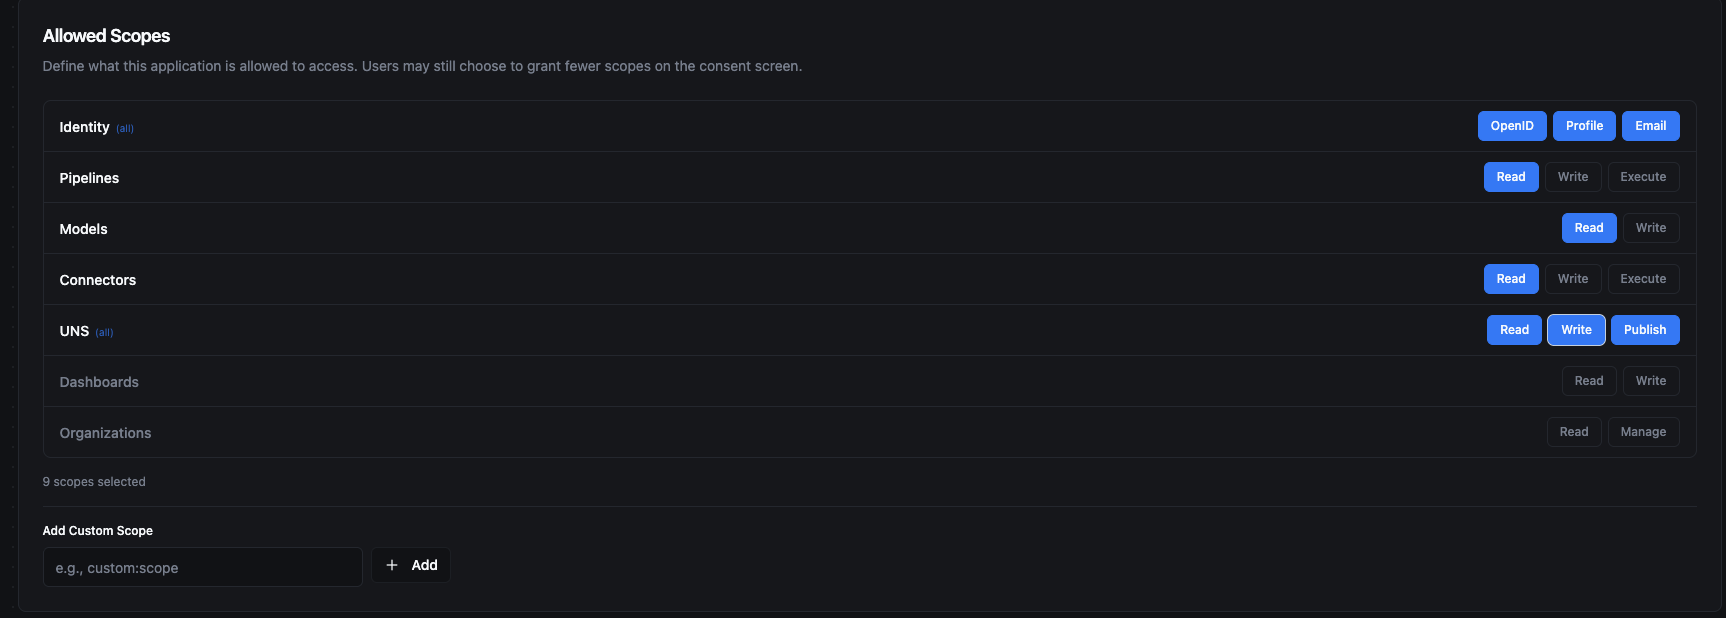This screenshot has width=1726, height=618.
Task: Turn off the Connectors Read scope
Action: point(1510,279)
